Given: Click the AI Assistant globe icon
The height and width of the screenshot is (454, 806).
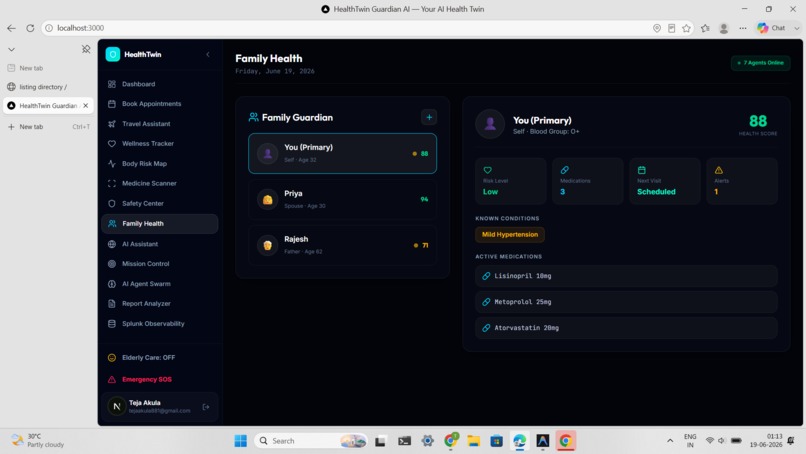Looking at the screenshot, I should pyautogui.click(x=112, y=244).
